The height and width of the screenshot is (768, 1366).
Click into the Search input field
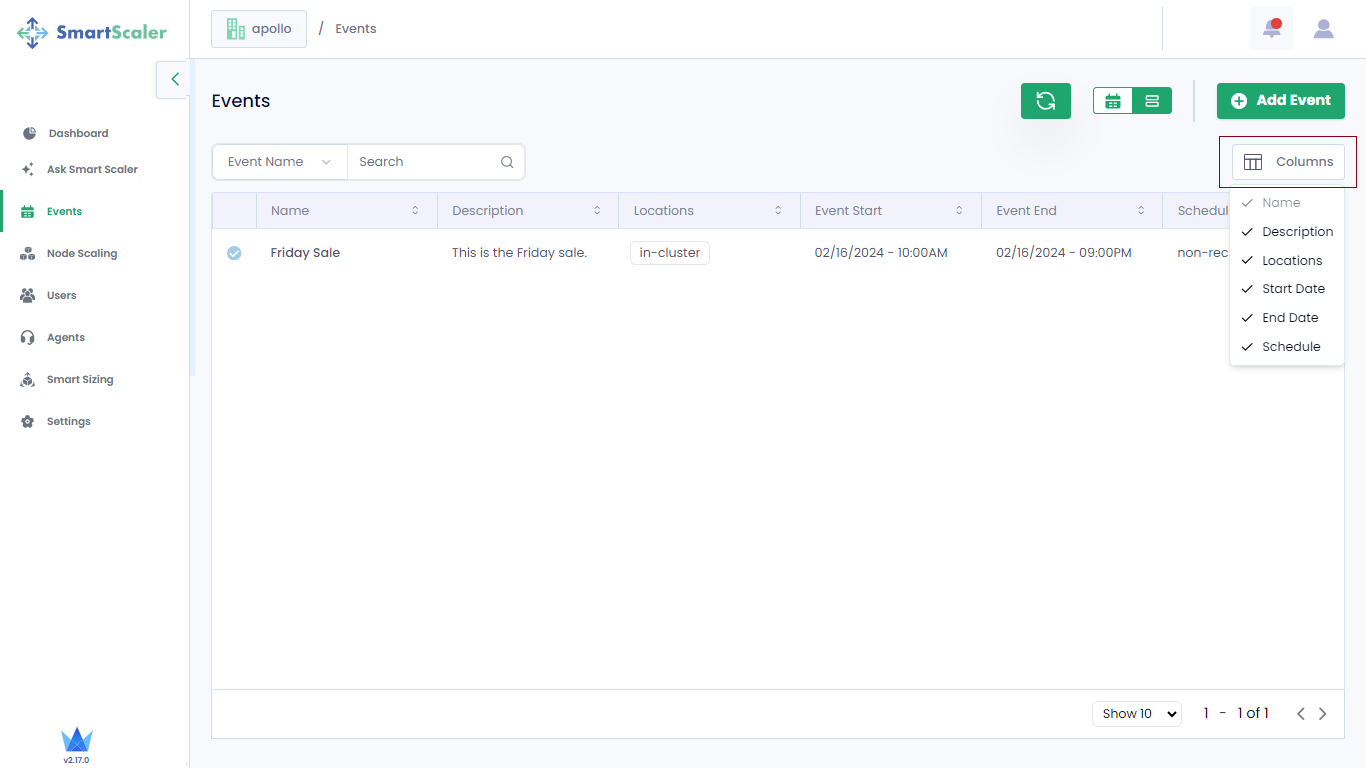423,162
